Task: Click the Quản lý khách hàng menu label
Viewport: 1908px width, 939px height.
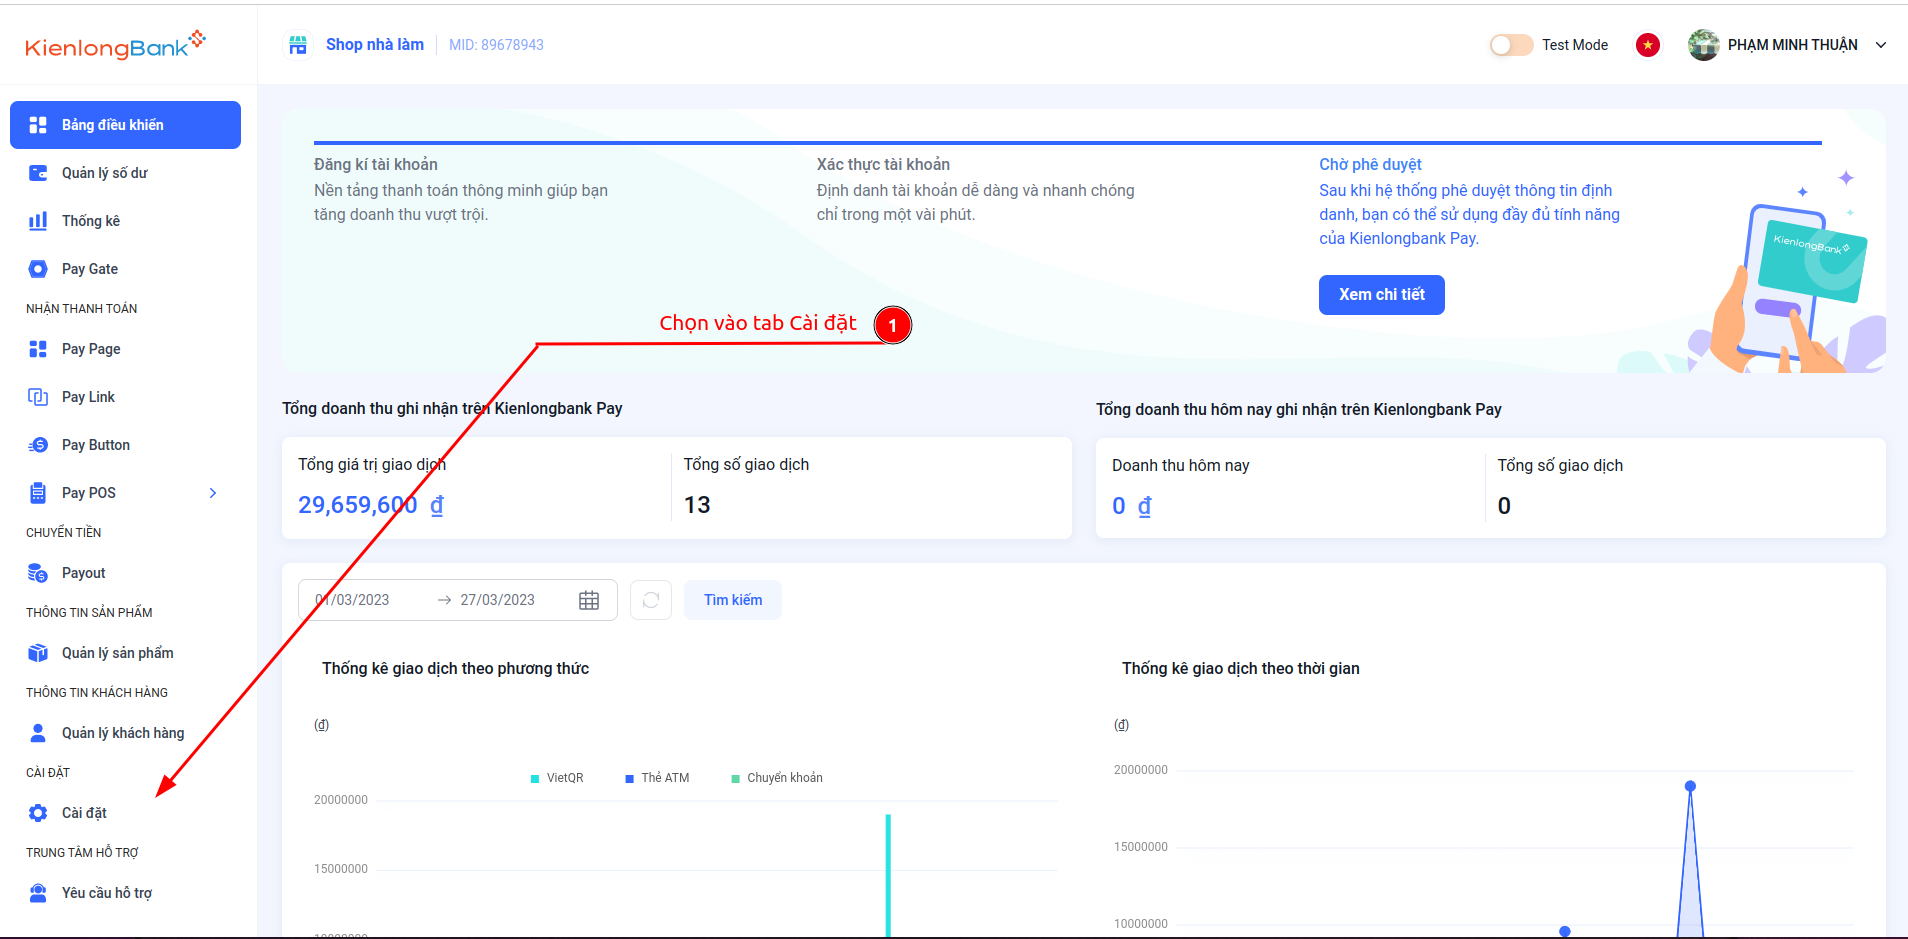Action: [123, 733]
